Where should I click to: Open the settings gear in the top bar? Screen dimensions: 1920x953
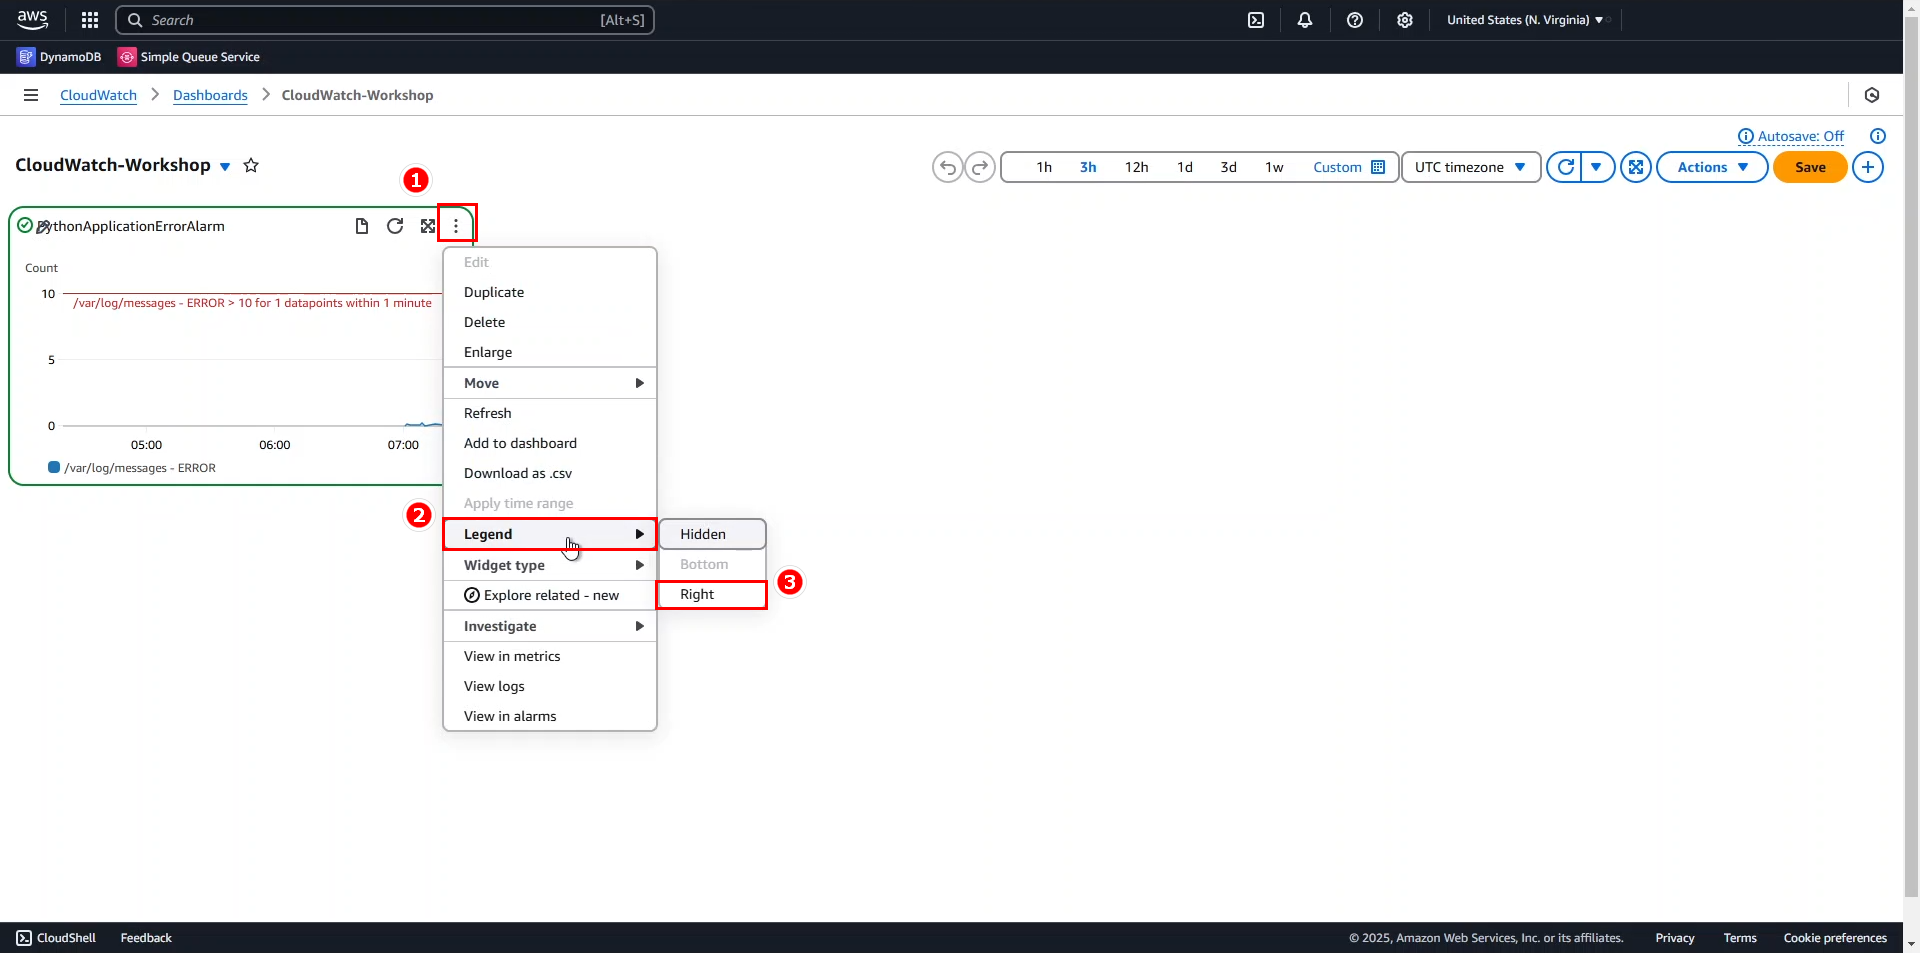tap(1405, 20)
